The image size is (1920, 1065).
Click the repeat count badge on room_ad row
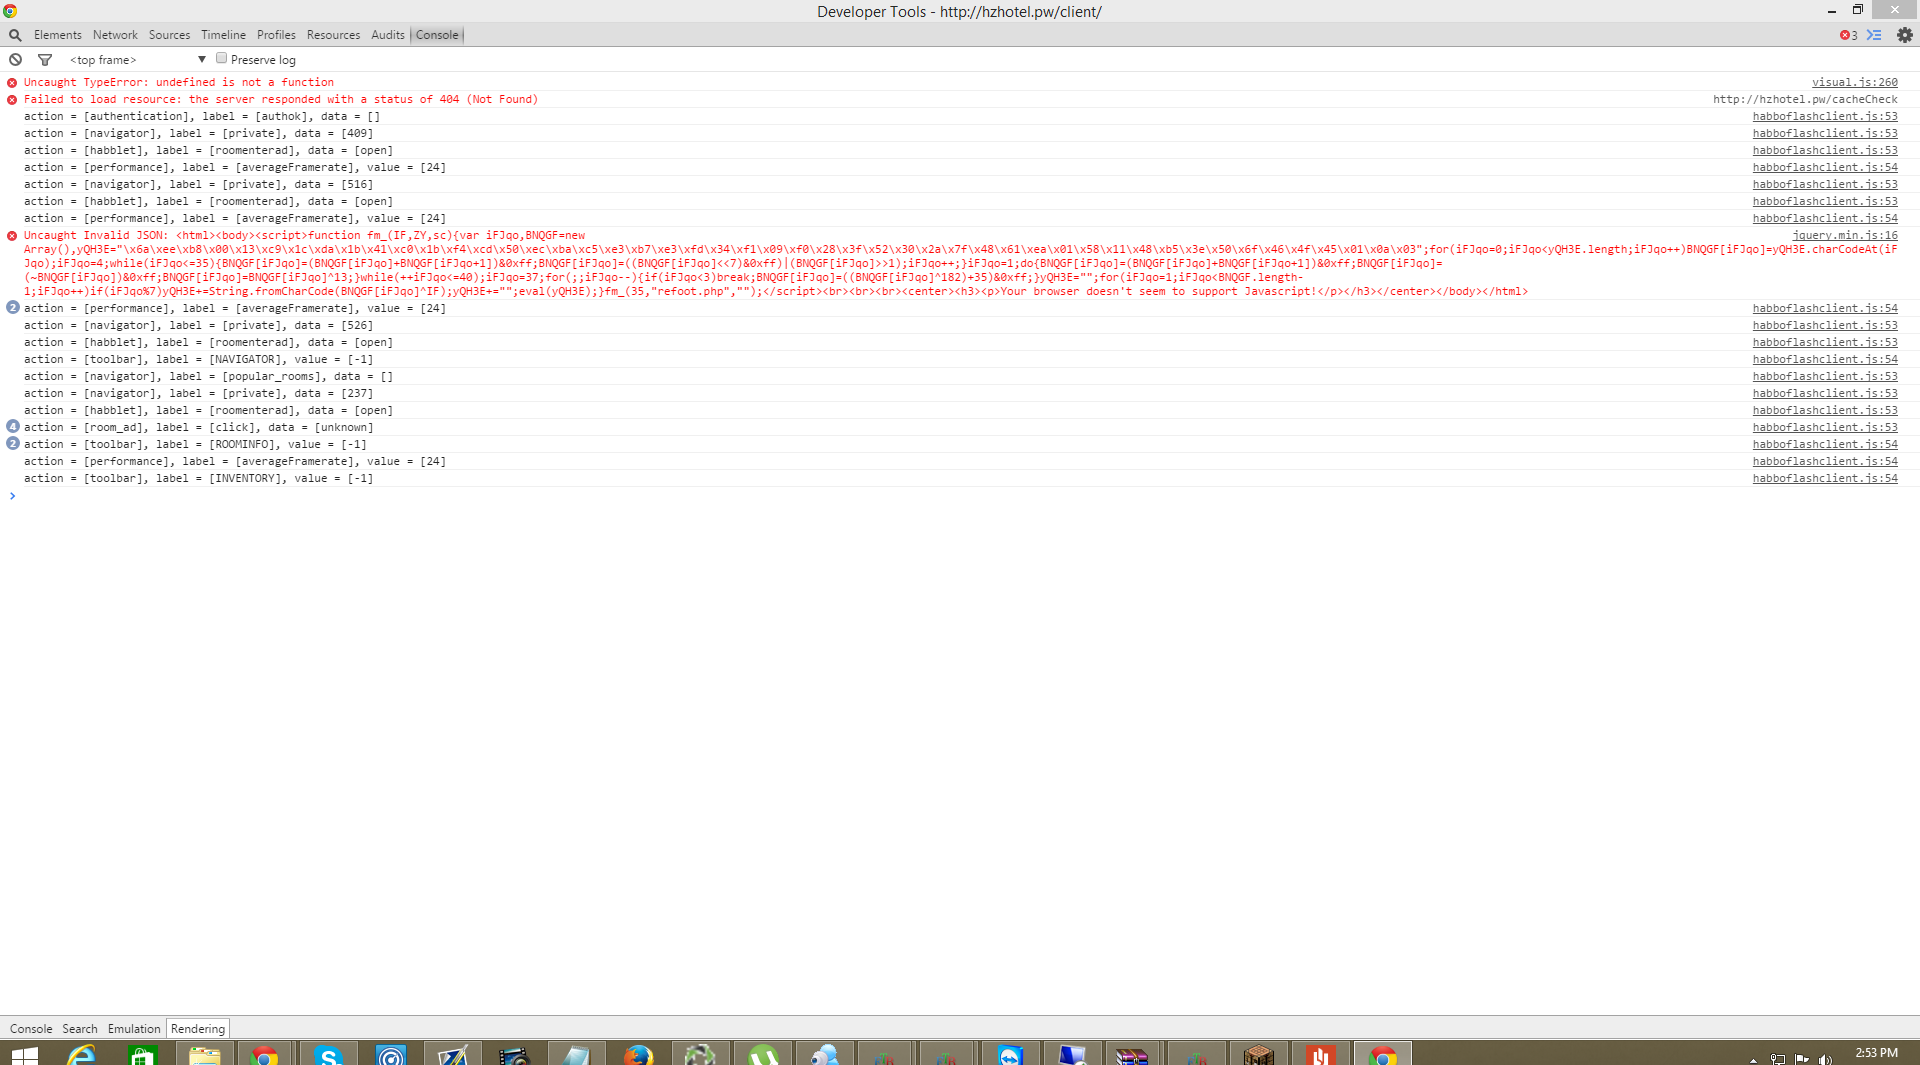13,426
